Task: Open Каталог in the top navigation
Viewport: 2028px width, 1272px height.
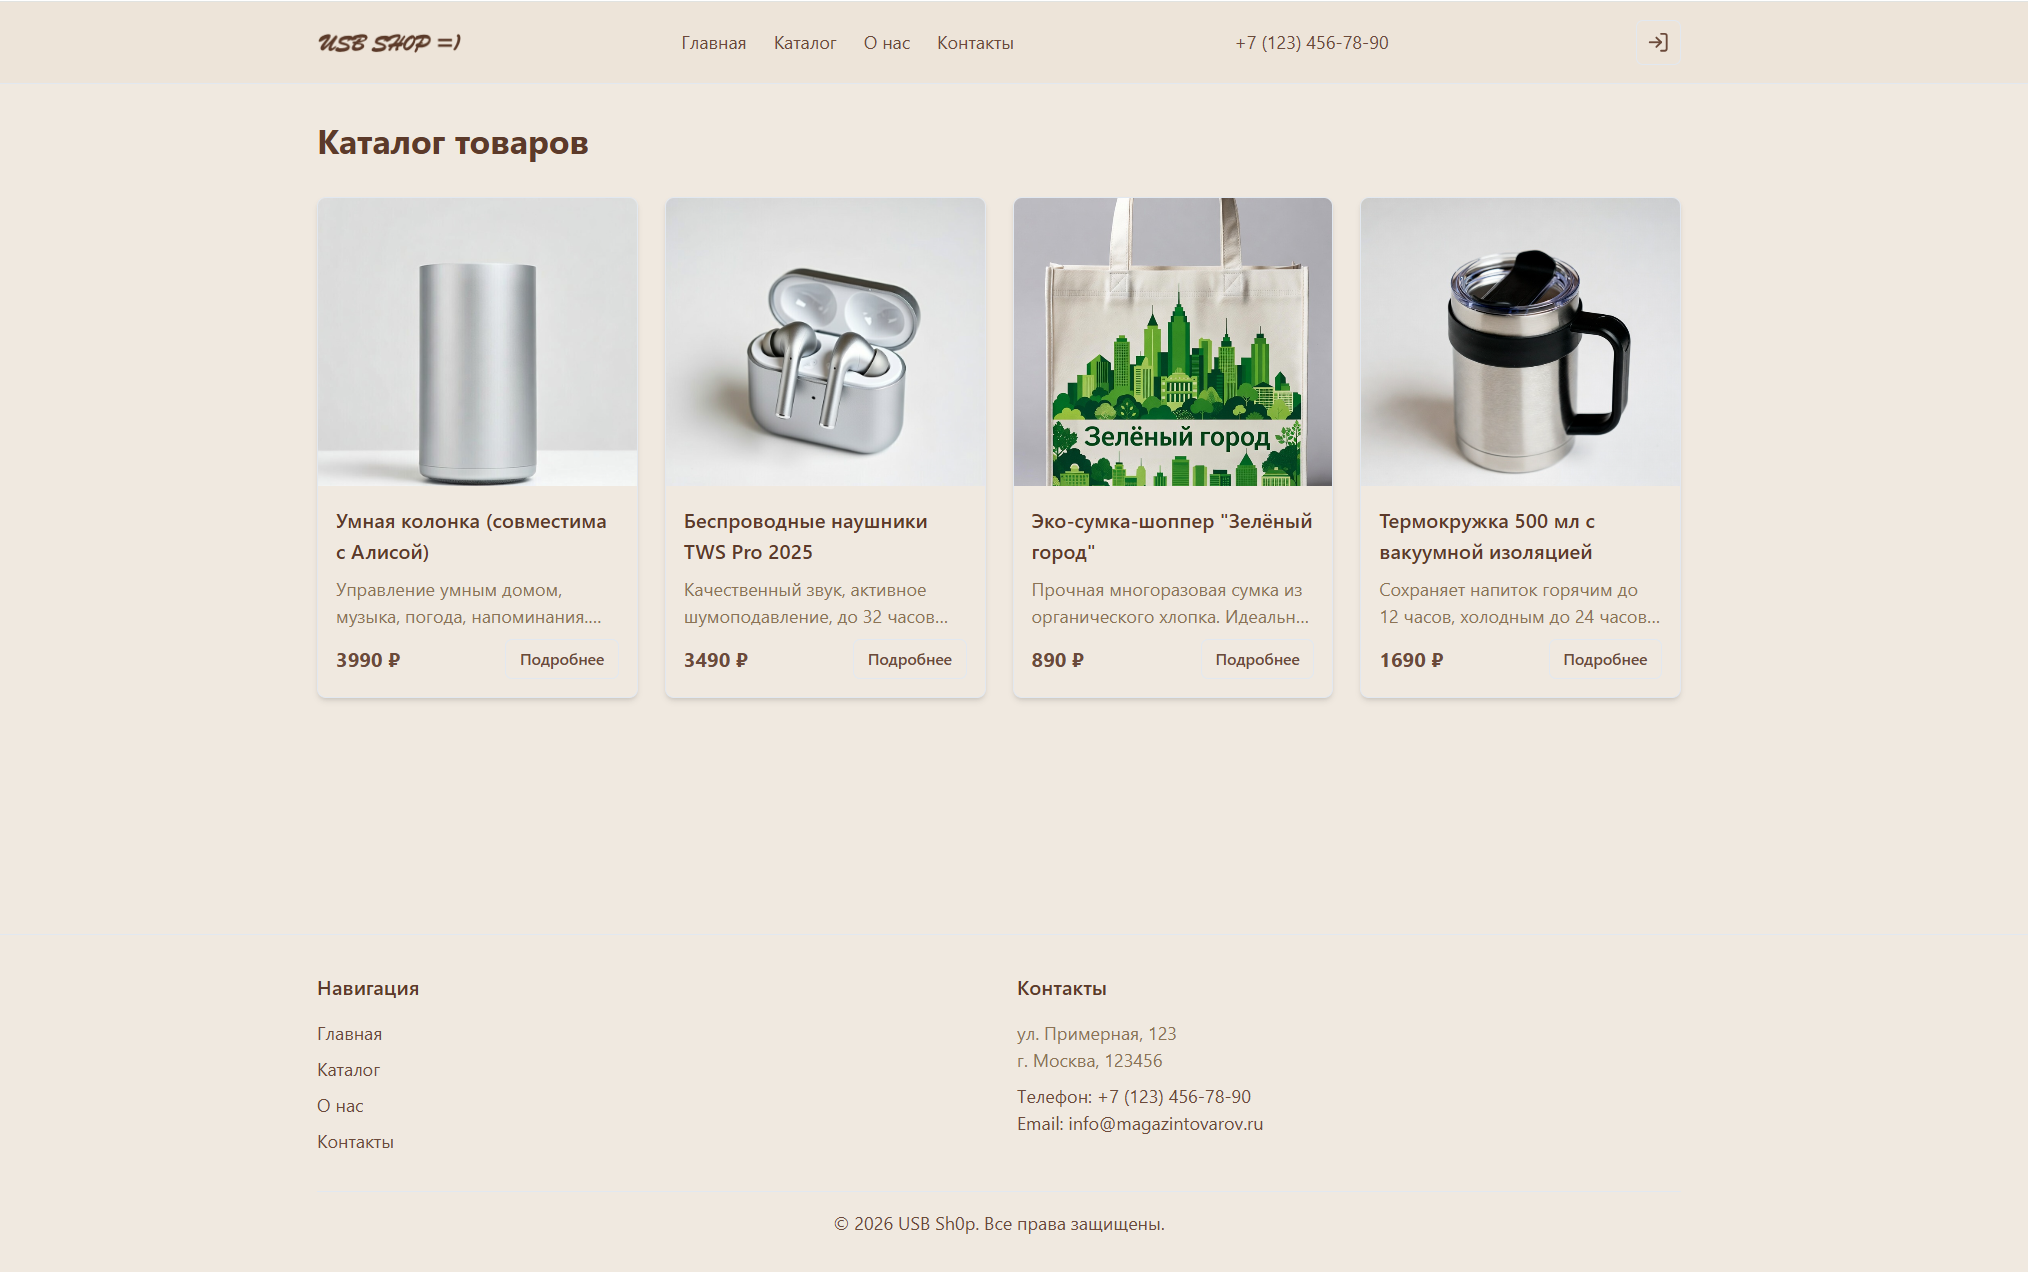Action: 805,43
